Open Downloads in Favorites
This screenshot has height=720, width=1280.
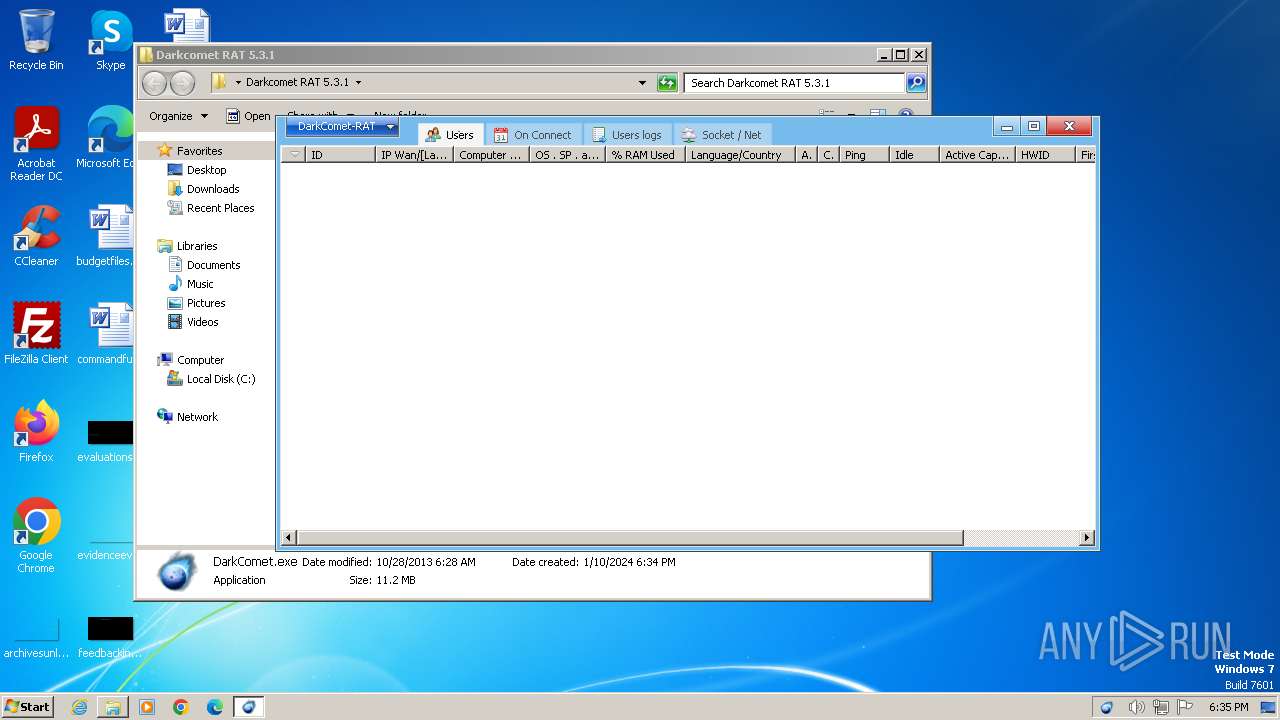[212, 189]
